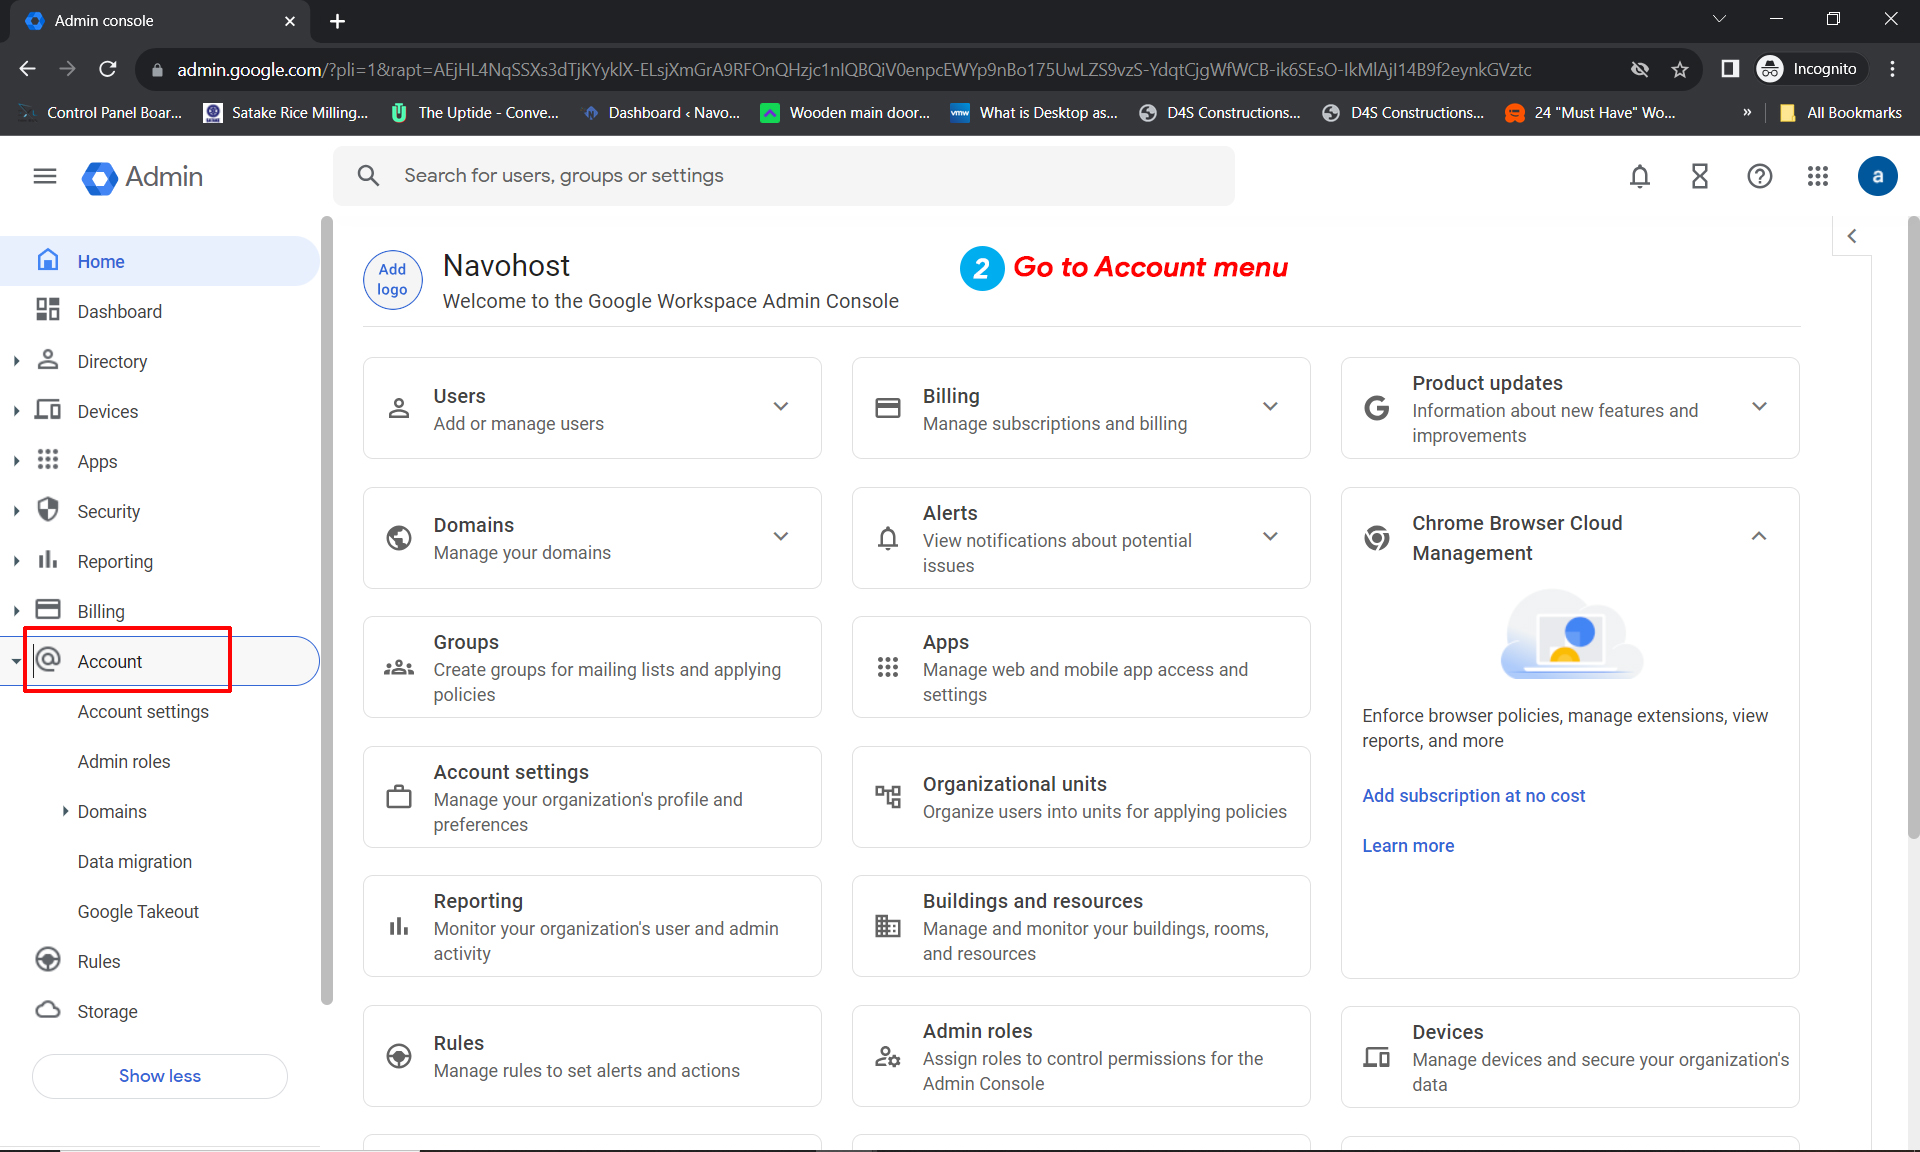
Task: Click Add subscription at no cost
Action: click(1473, 795)
